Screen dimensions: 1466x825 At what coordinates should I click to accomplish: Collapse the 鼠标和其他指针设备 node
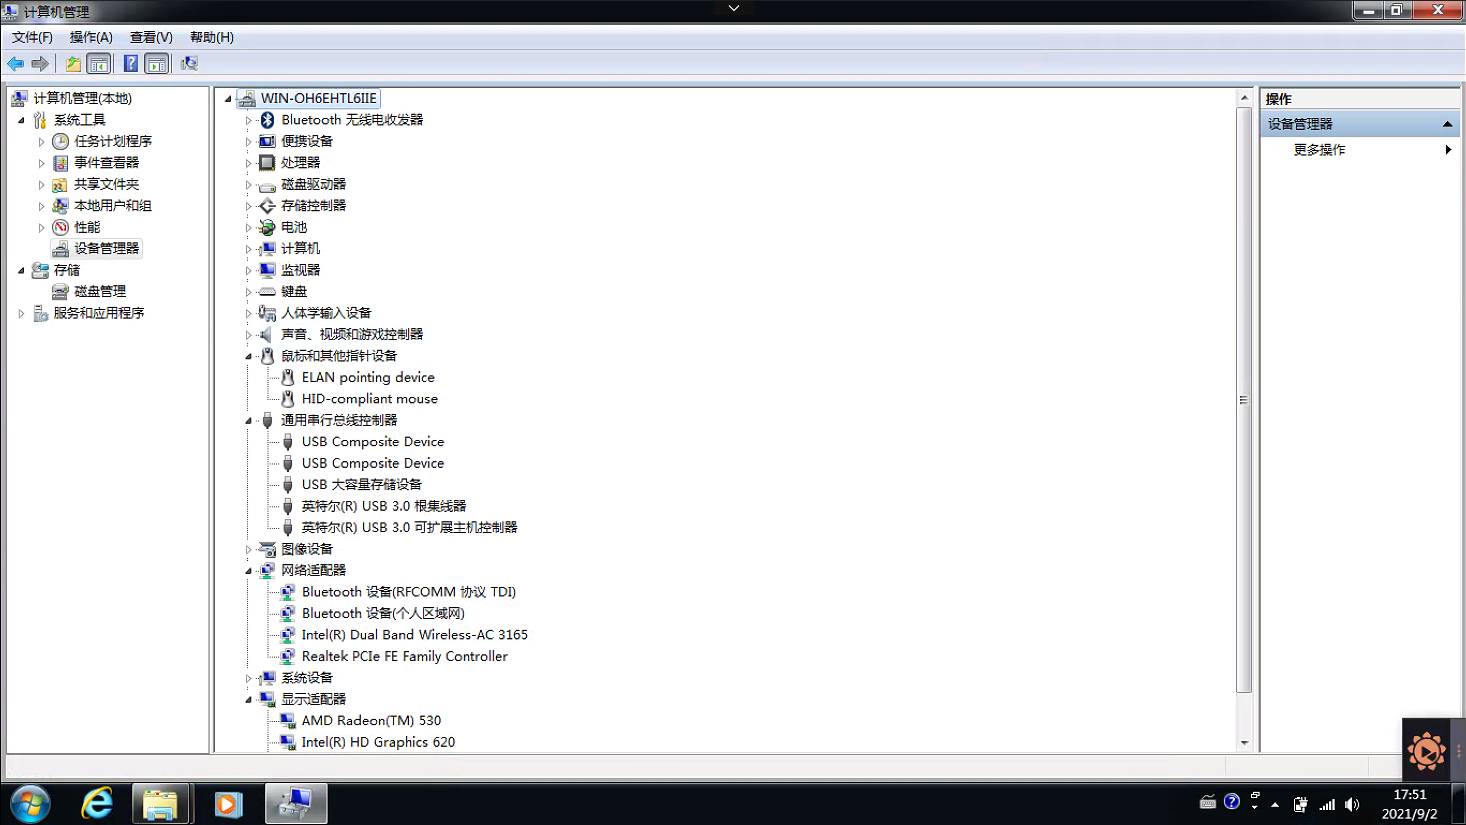[249, 357]
